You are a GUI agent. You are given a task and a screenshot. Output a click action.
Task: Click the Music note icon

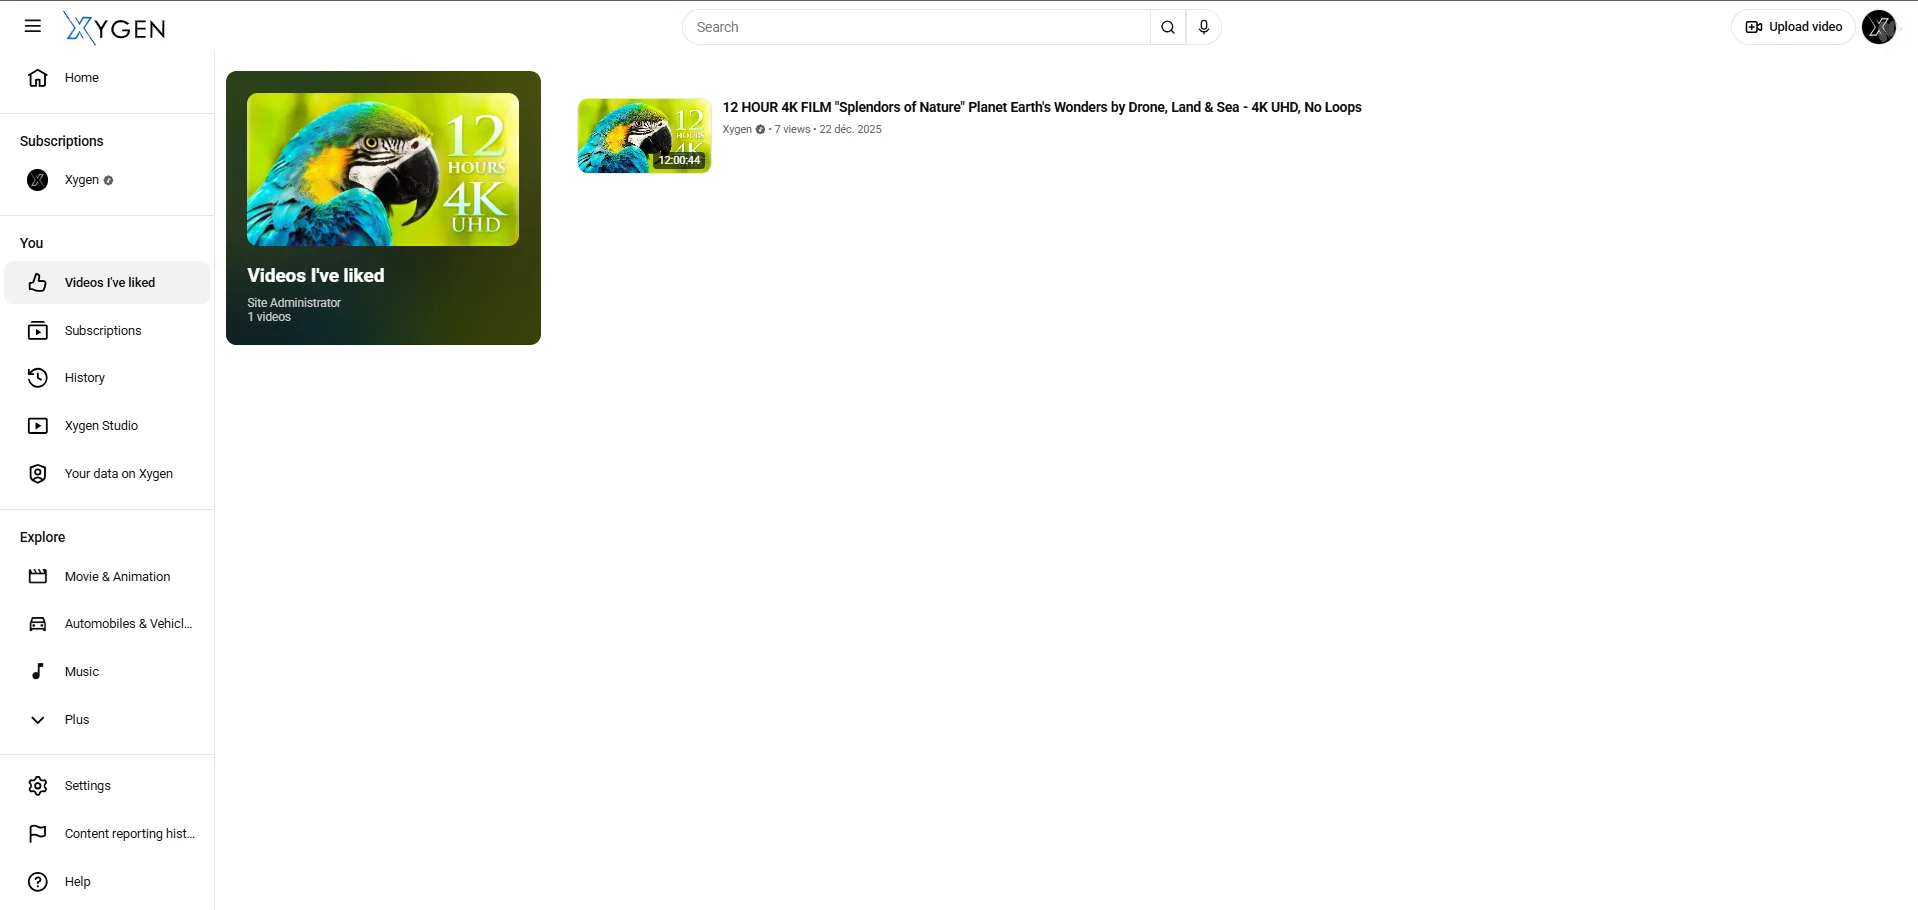tap(38, 672)
